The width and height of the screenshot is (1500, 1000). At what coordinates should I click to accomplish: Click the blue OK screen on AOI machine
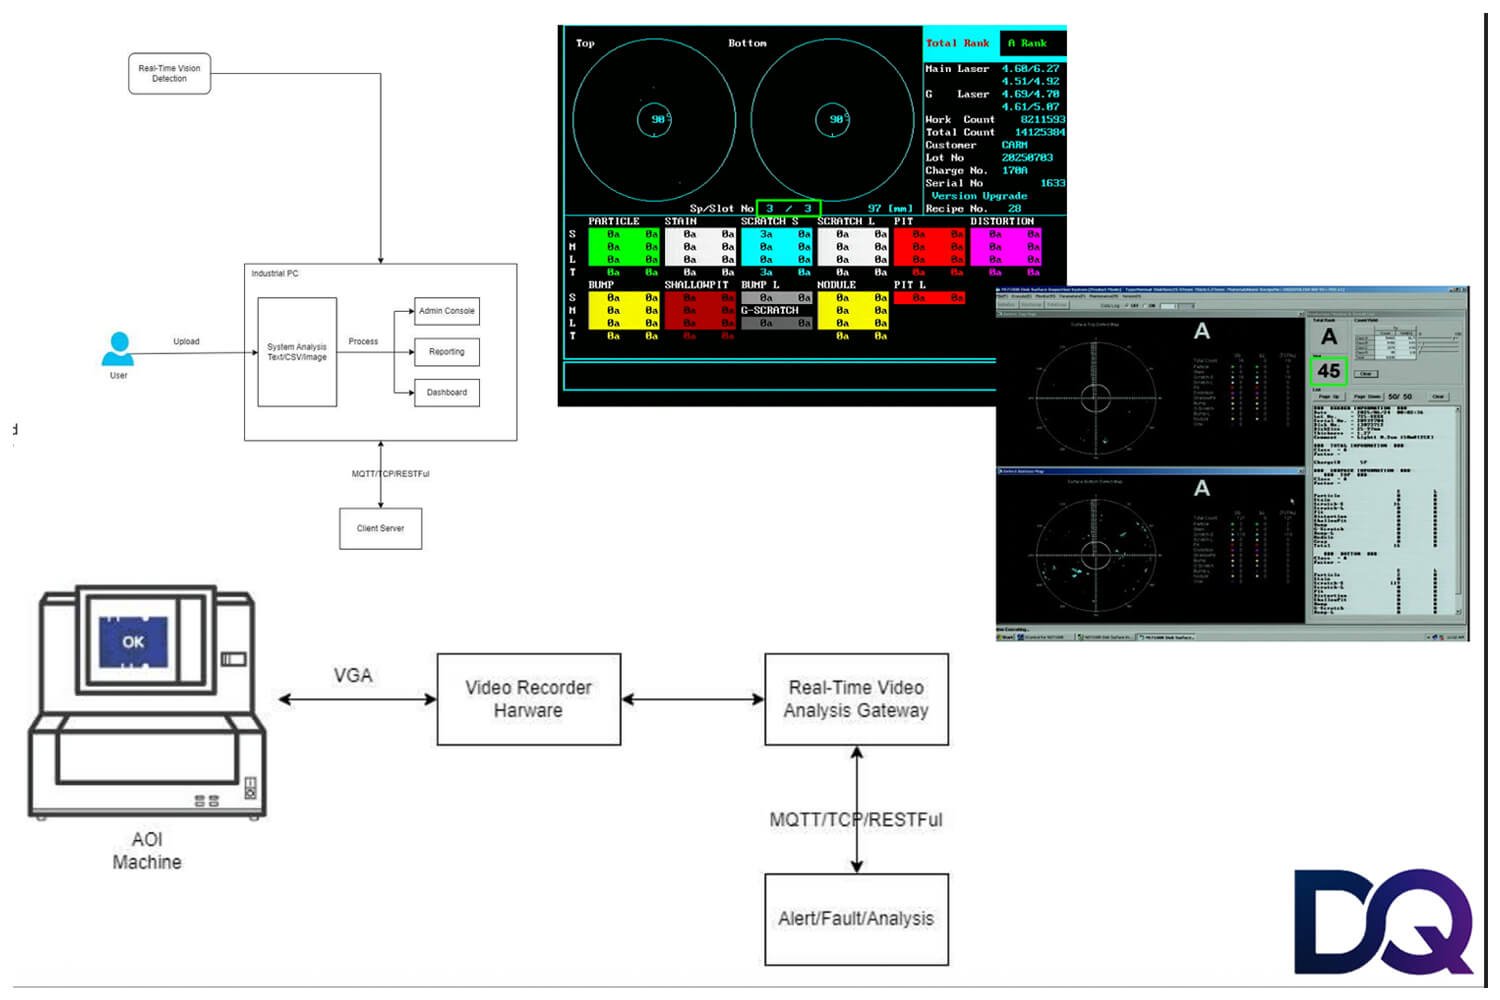(133, 642)
